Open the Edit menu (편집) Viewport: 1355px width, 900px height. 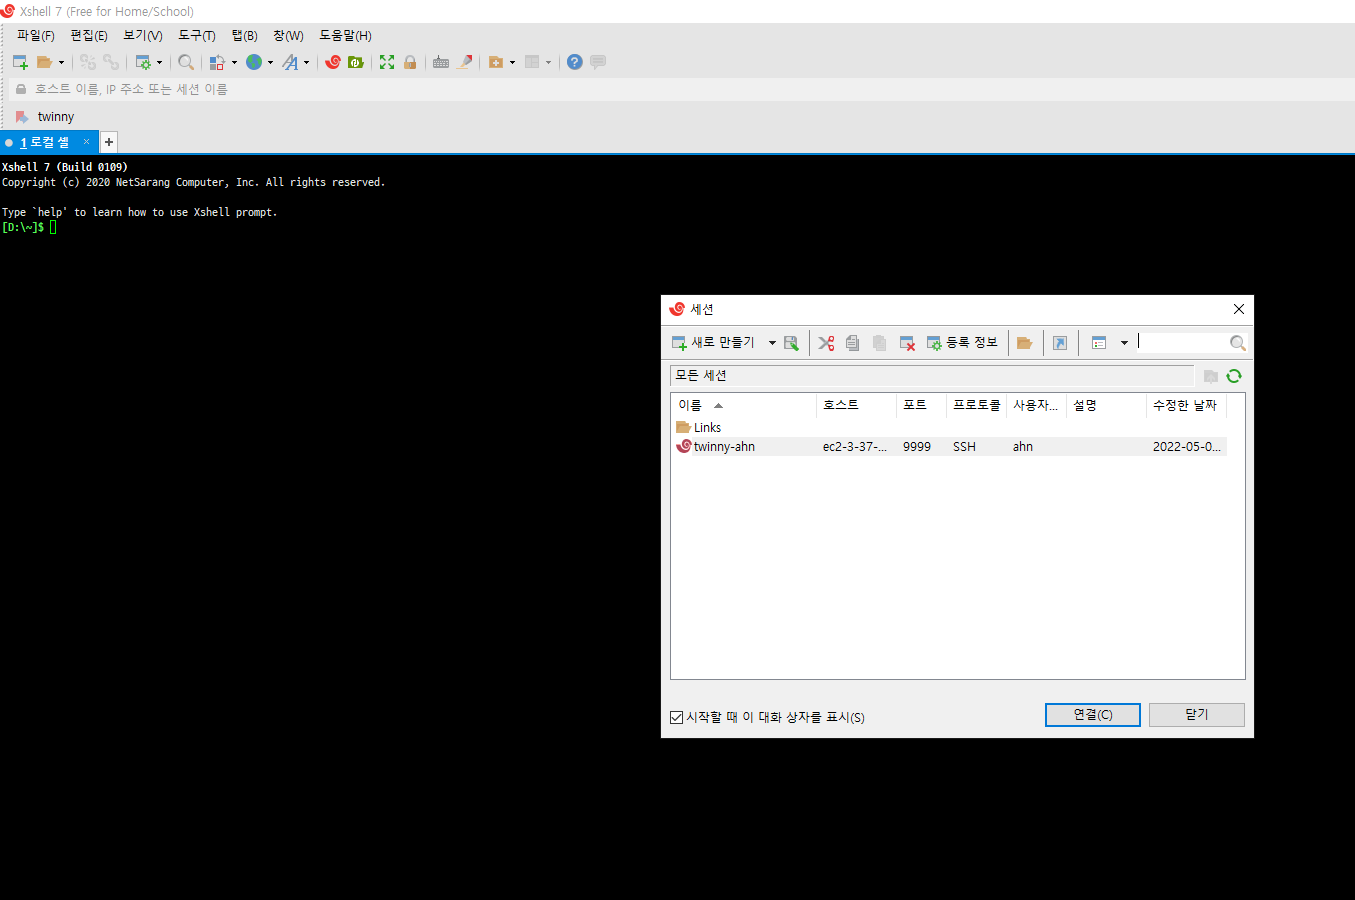(89, 36)
